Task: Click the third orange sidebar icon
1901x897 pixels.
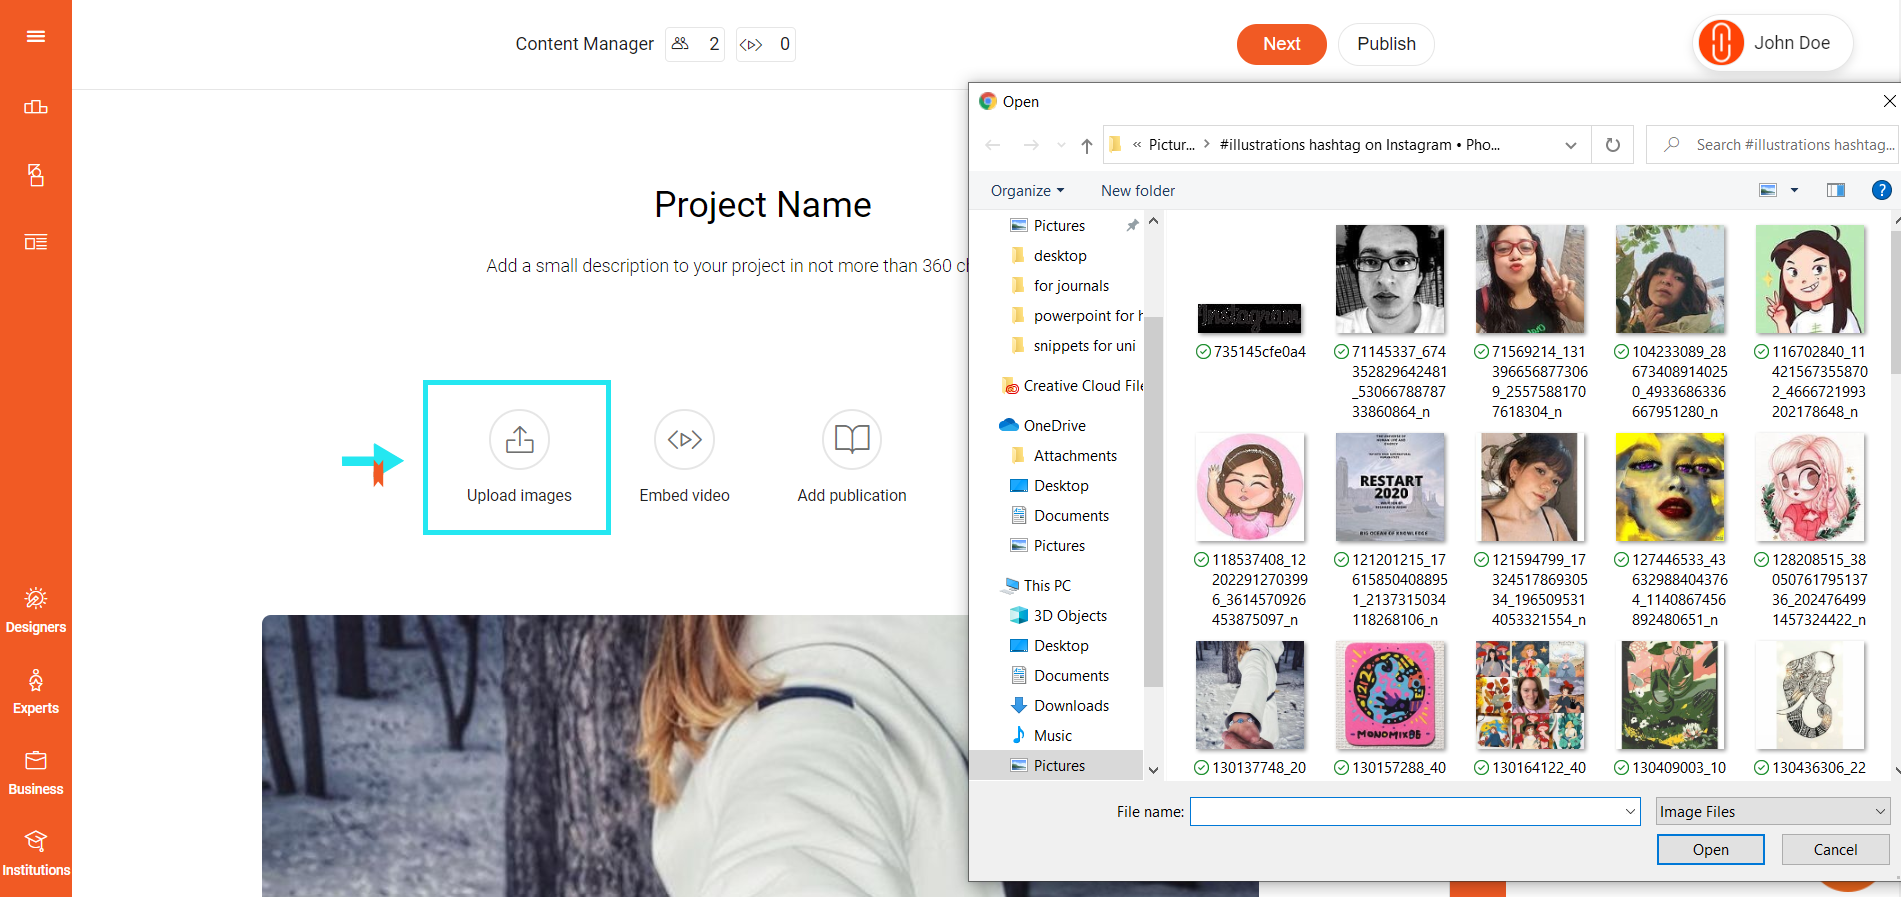Action: (36, 176)
